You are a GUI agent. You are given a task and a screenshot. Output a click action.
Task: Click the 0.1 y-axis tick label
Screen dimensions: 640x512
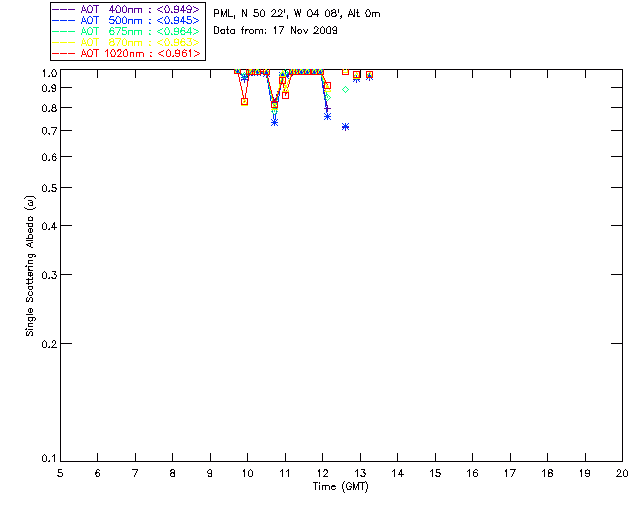[49, 459]
